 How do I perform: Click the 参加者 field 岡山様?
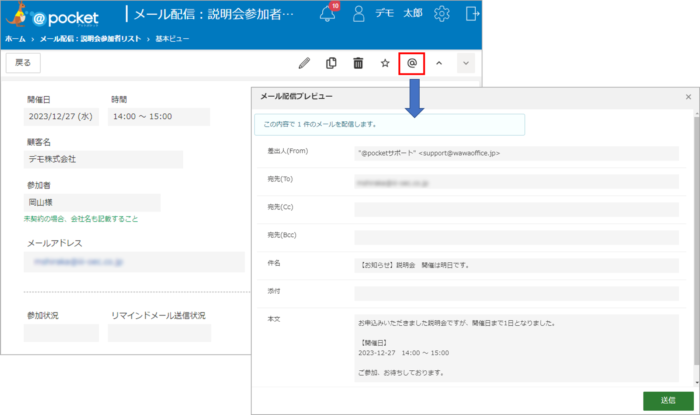(92, 203)
